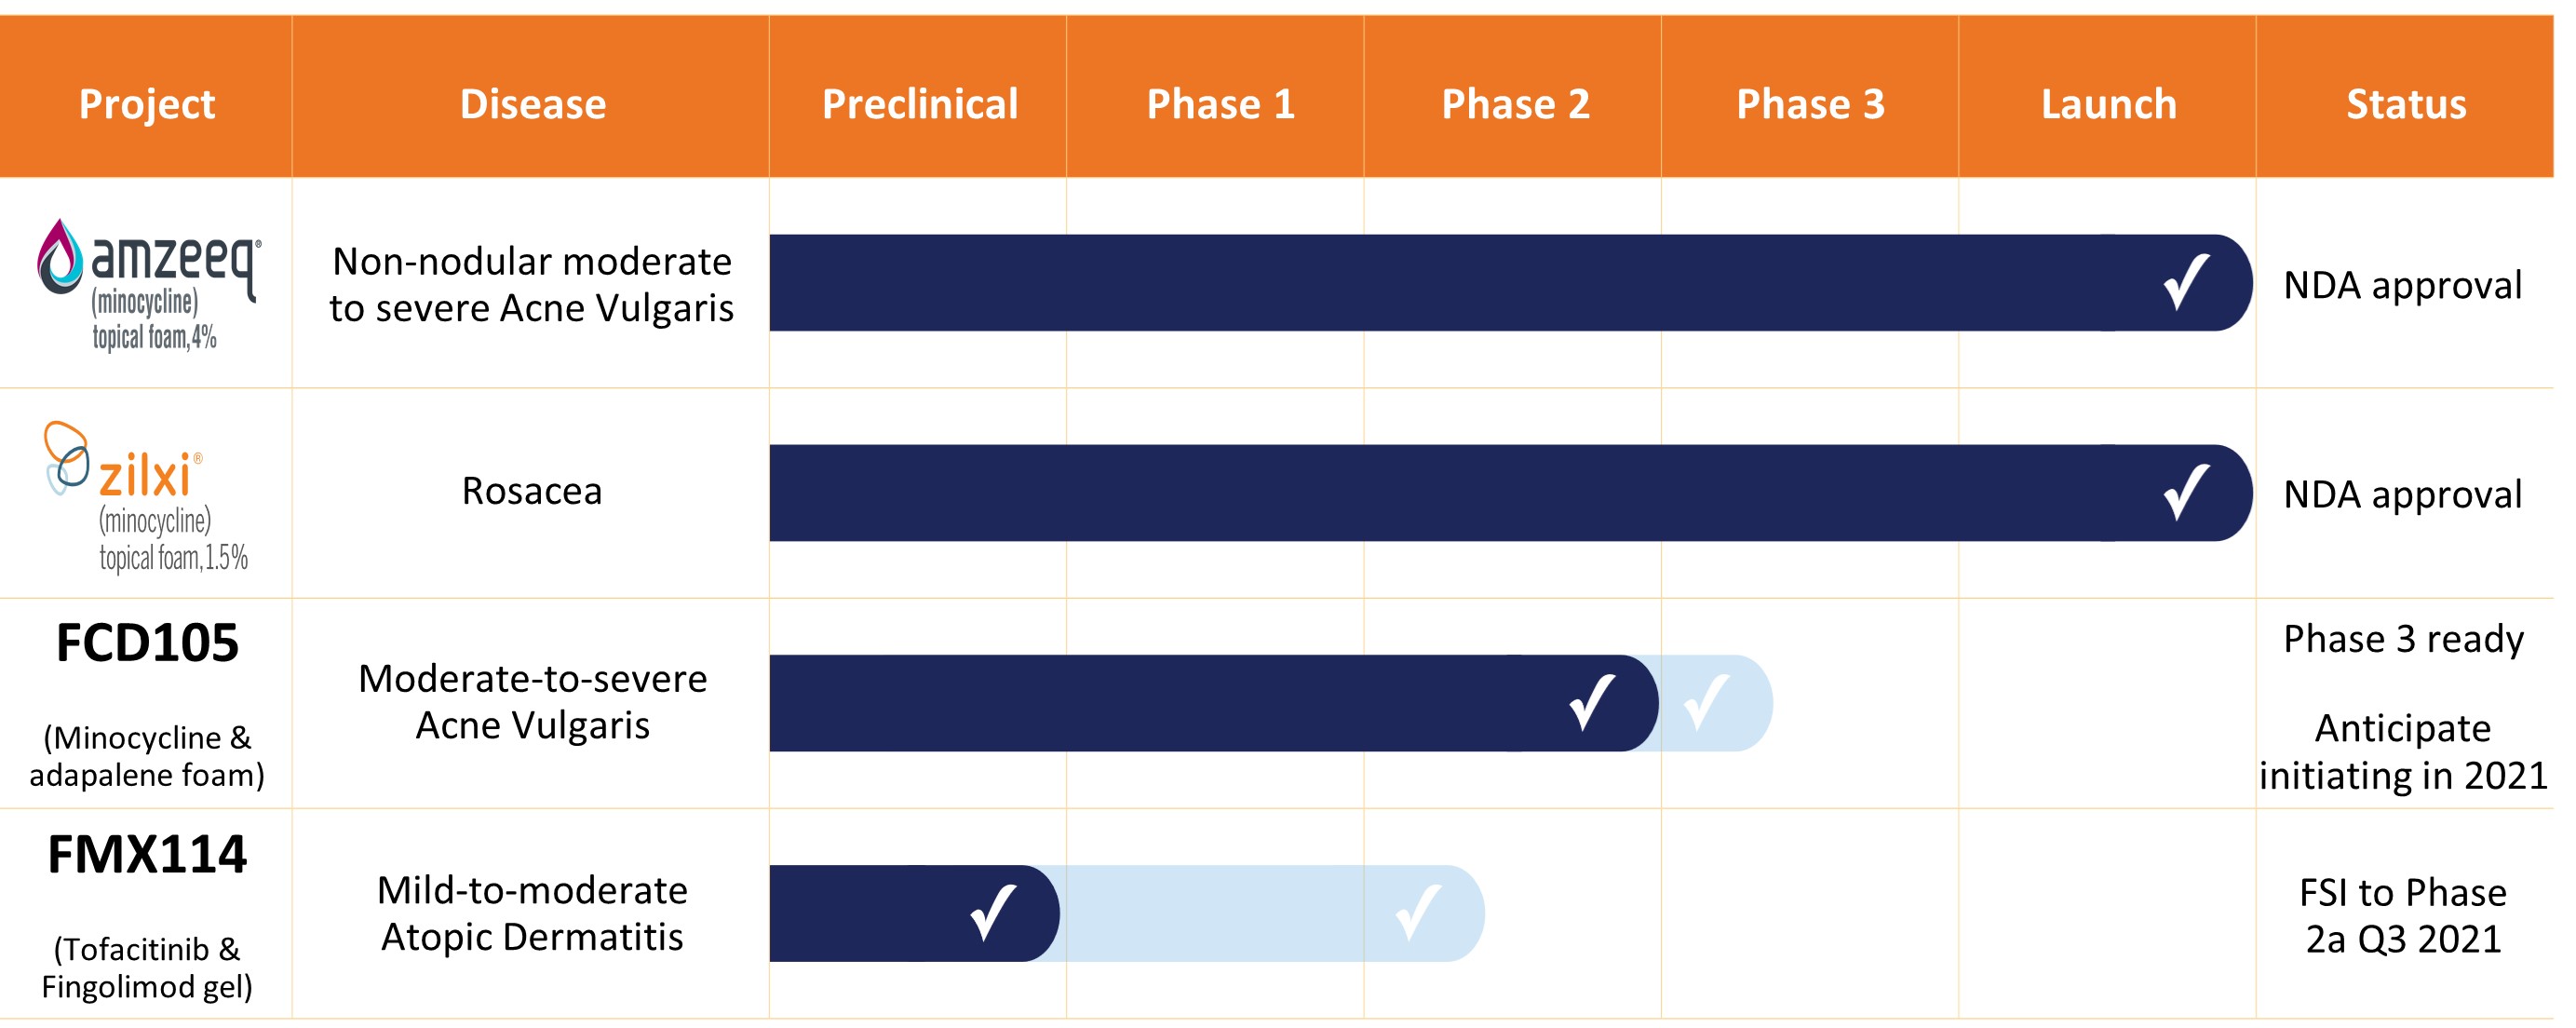This screenshot has height=1028, width=2576.
Task: Click the FMX114 project name
Action: [x=147, y=855]
